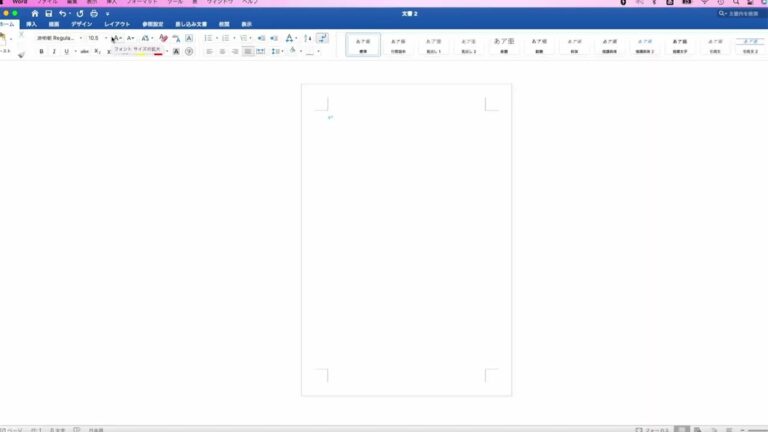This screenshot has height=432, width=768.
Task: Open the font name combo box
Action: [59, 38]
